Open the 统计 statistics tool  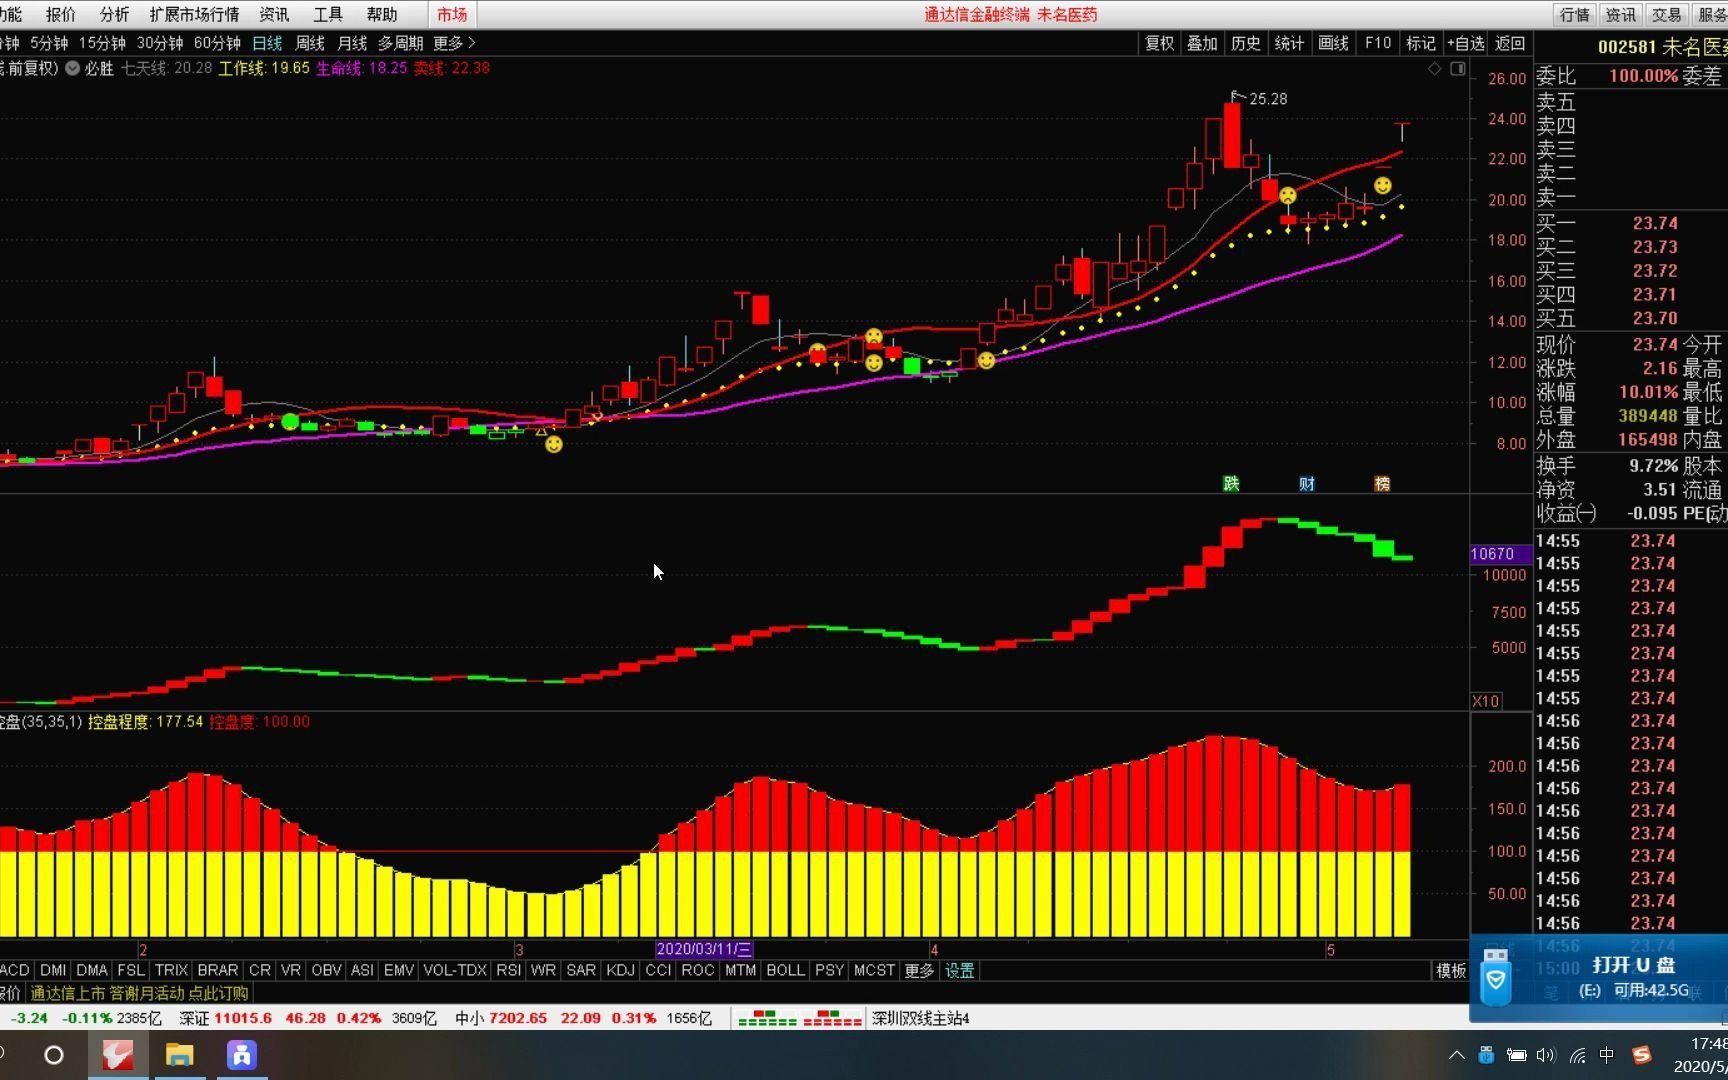1289,43
